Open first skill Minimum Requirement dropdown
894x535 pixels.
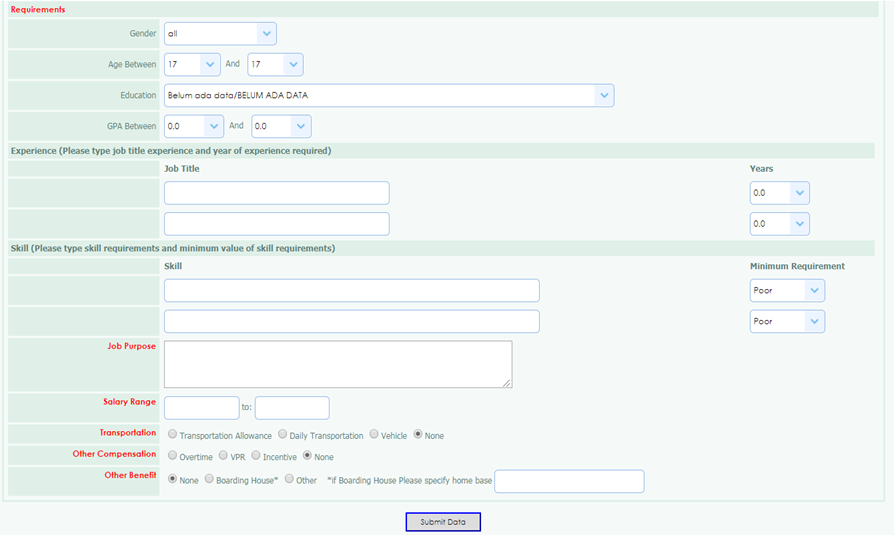pos(787,290)
